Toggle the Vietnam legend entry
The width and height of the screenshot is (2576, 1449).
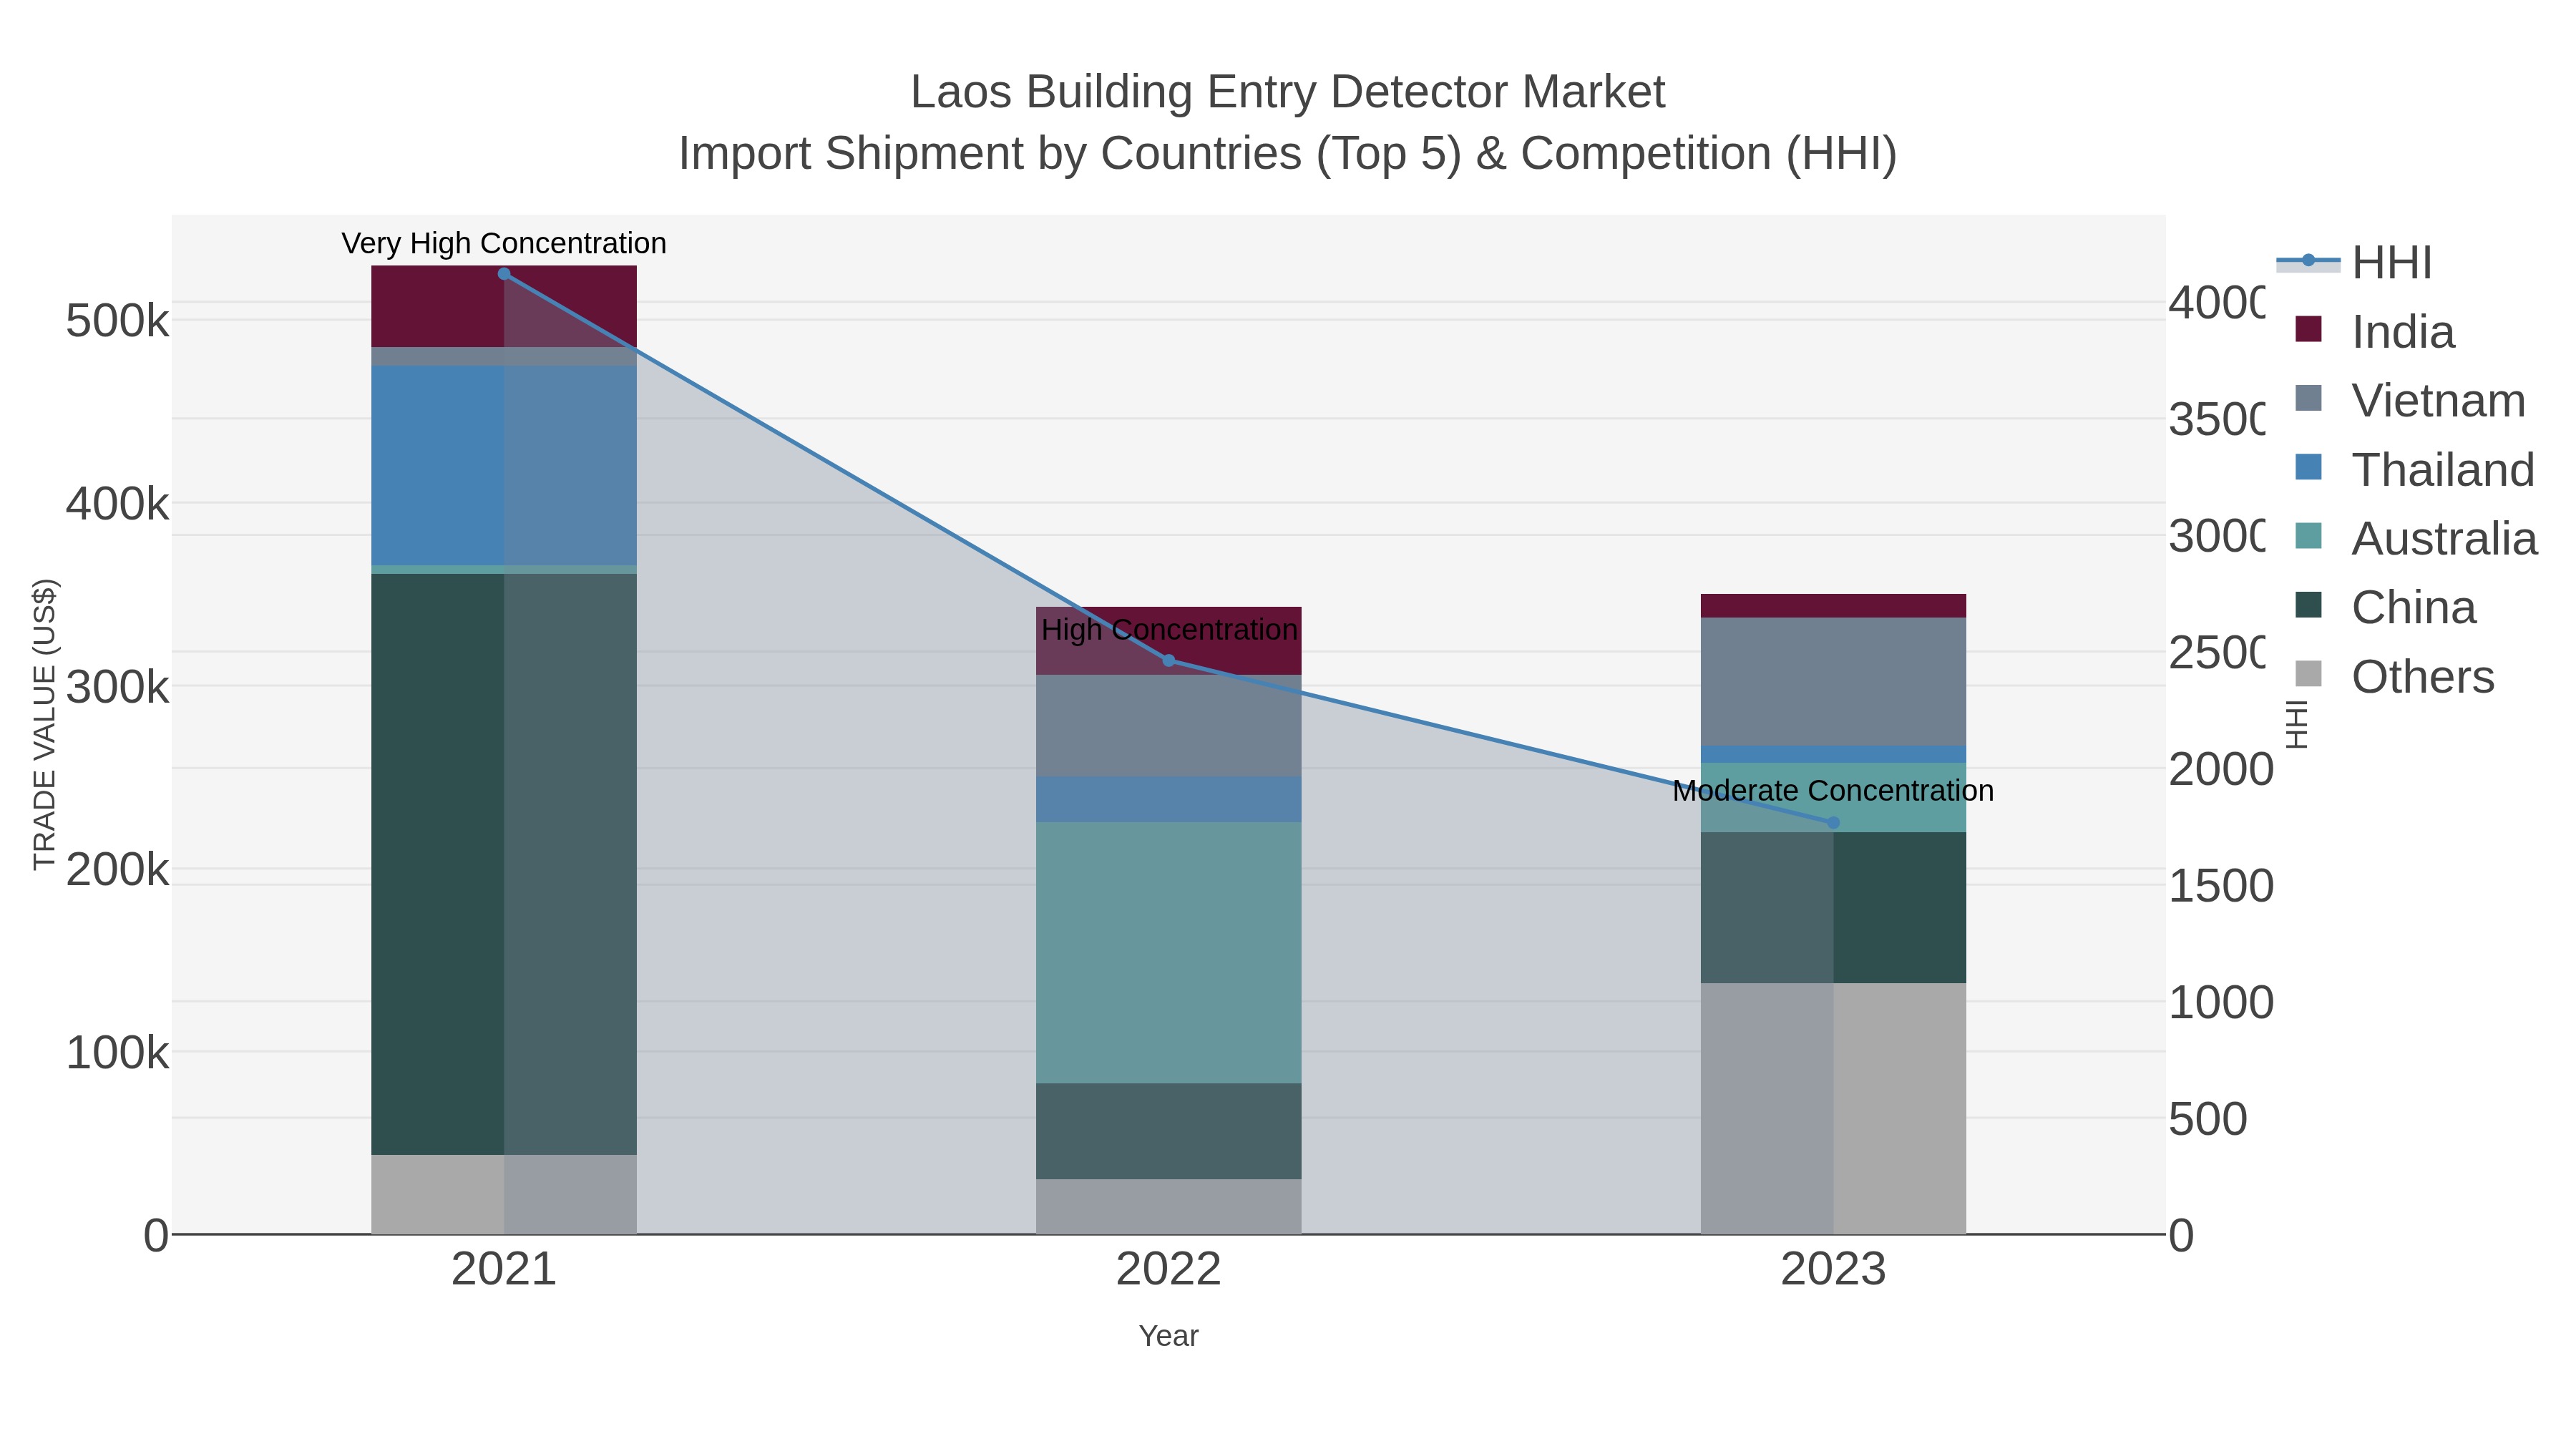pos(2410,400)
